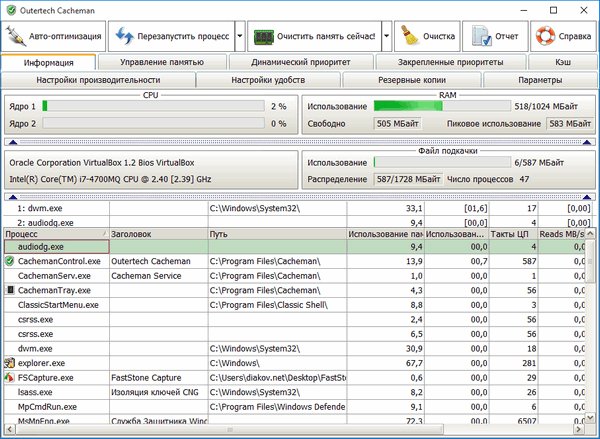Click the 67,7 memory value for explorer.exe
The image size is (600, 439).
(414, 363)
